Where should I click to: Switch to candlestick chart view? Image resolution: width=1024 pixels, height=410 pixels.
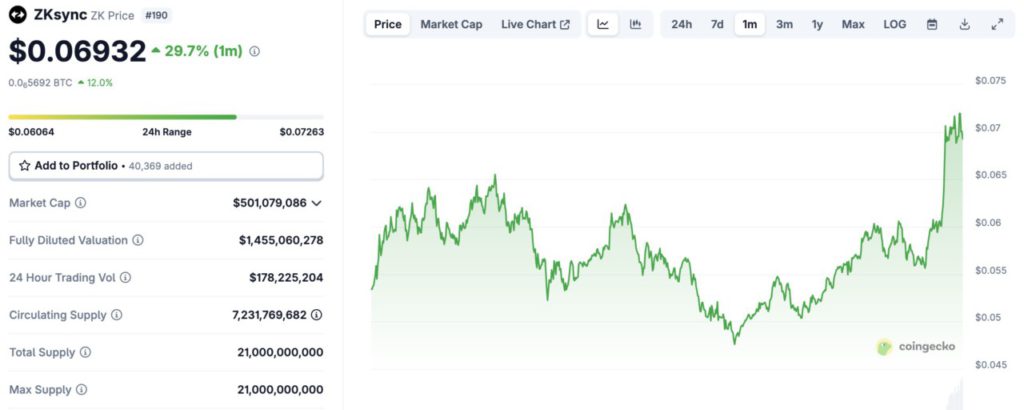pyautogui.click(x=635, y=24)
